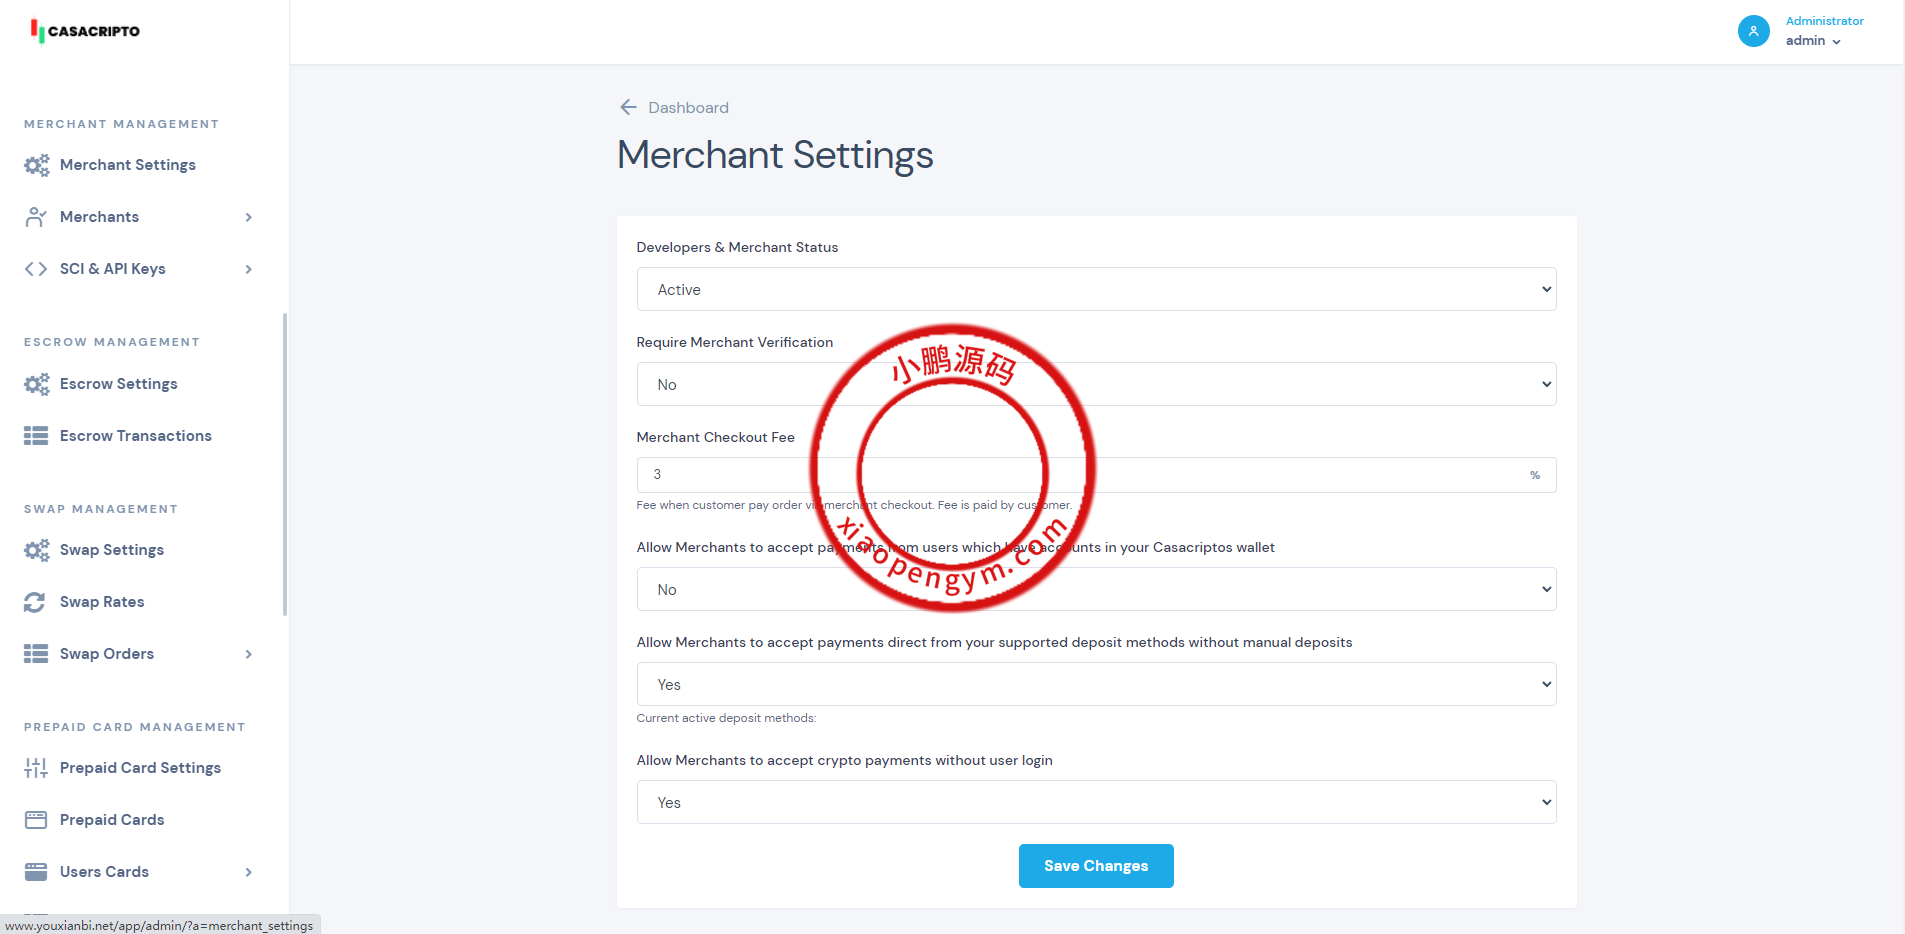Viewport: 1905px width, 934px height.
Task: Return to Dashboard link
Action: [688, 107]
